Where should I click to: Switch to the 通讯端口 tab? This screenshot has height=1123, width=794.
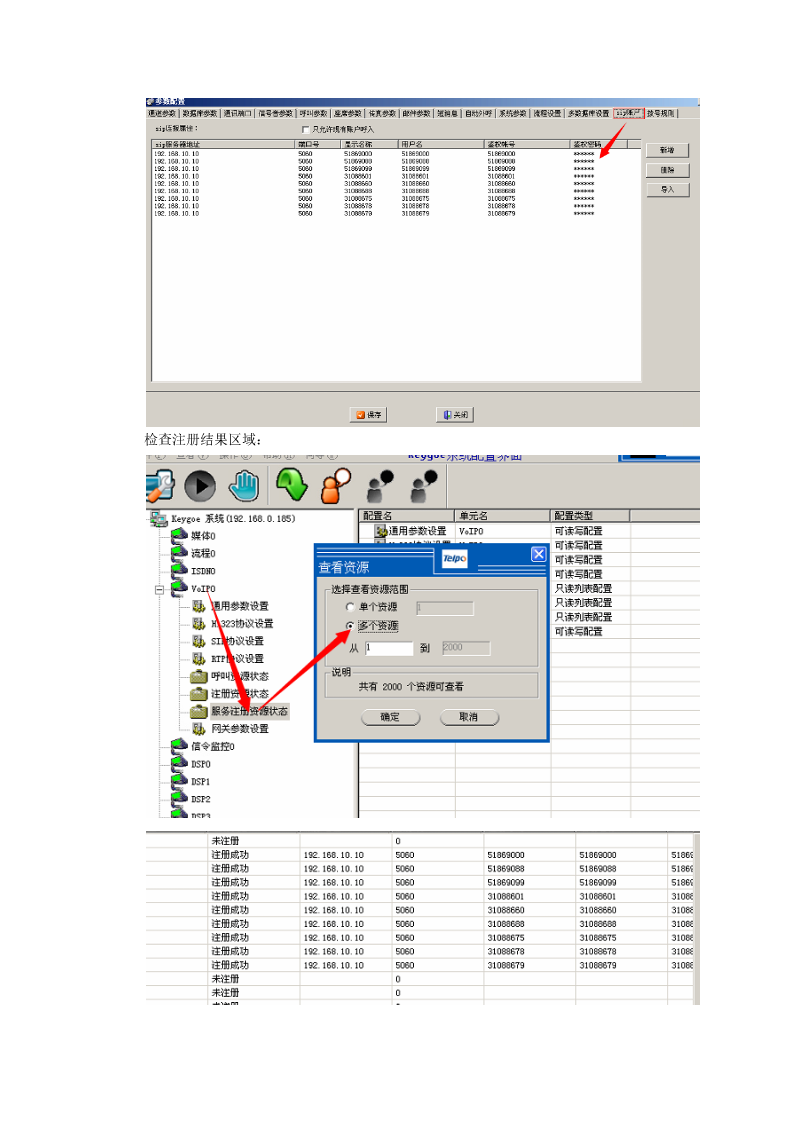click(238, 113)
